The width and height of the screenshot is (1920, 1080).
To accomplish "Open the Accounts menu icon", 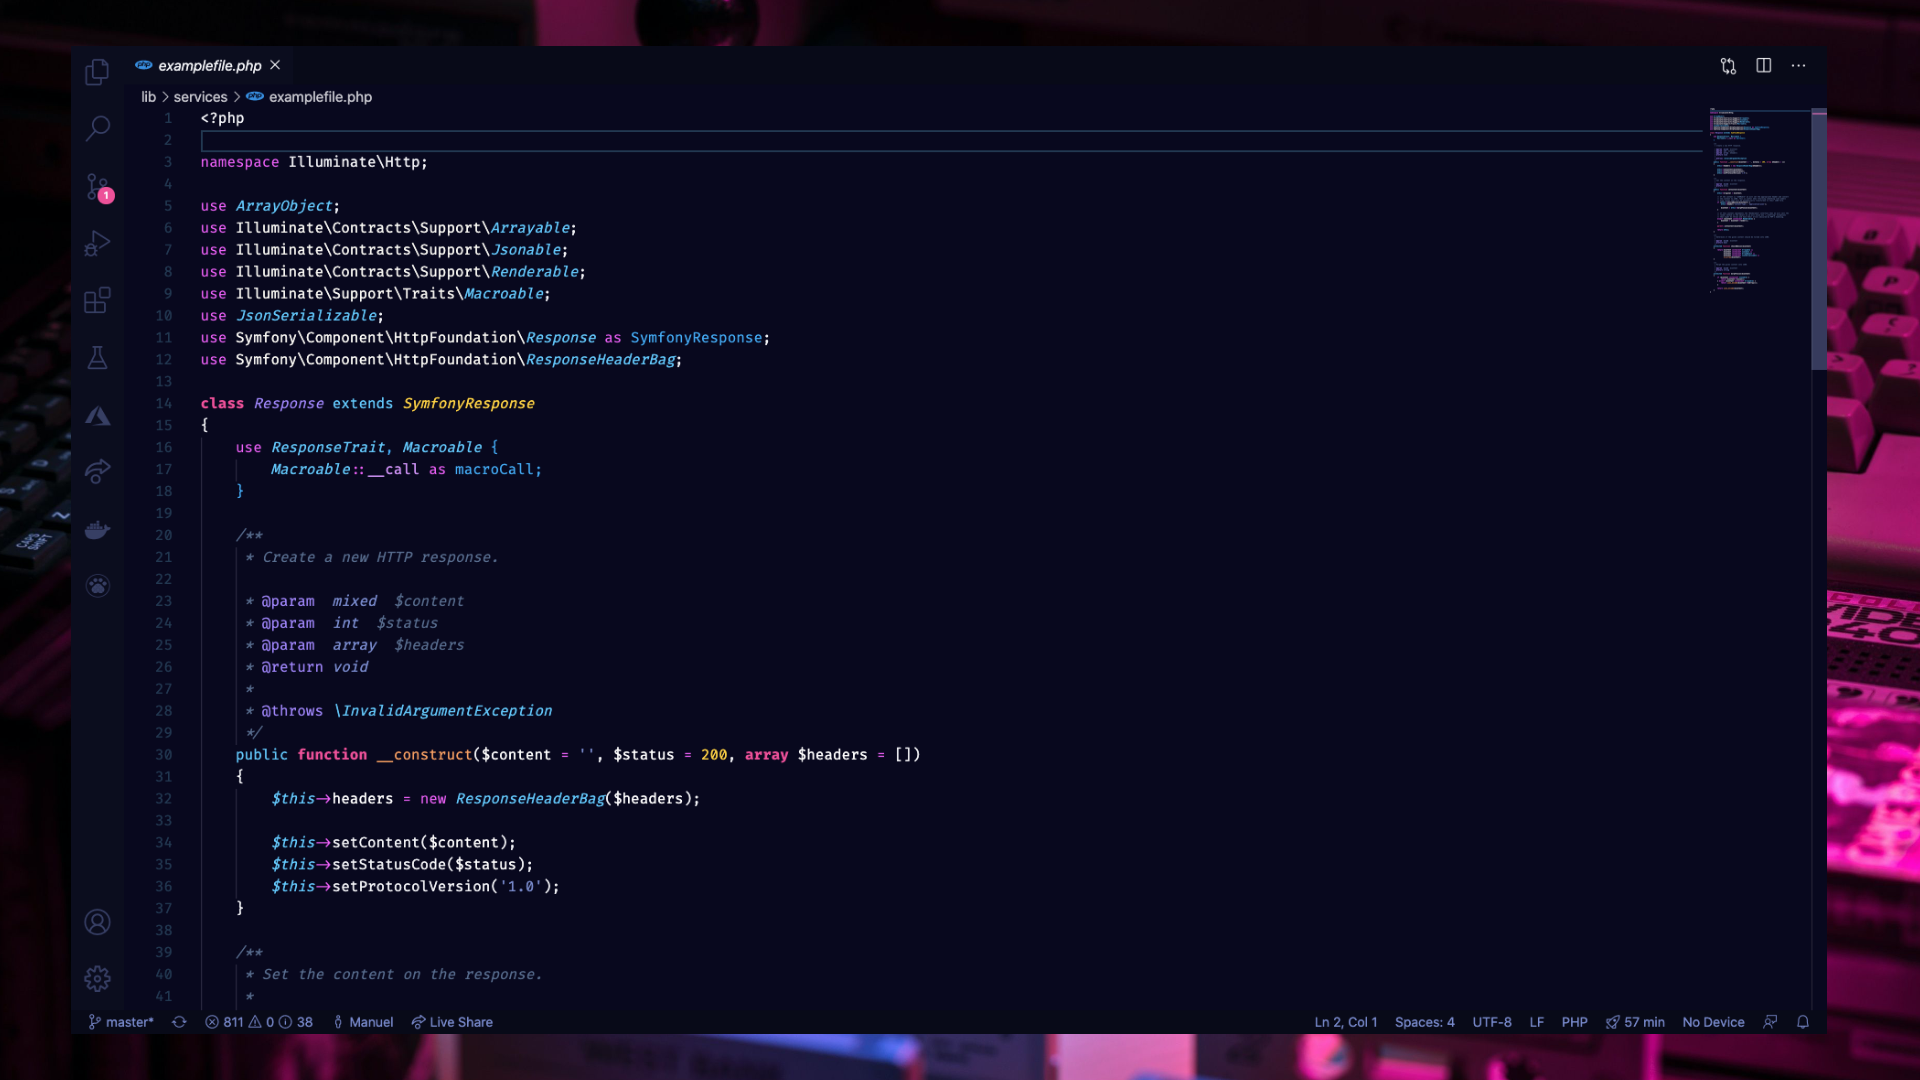I will click(x=97, y=922).
